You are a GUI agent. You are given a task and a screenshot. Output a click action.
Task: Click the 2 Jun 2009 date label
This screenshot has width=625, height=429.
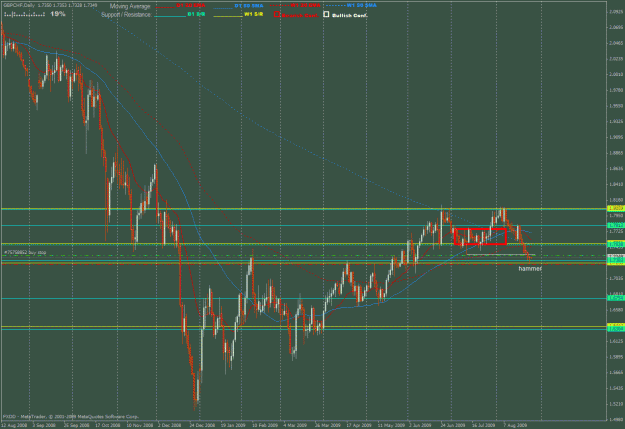tap(421, 425)
